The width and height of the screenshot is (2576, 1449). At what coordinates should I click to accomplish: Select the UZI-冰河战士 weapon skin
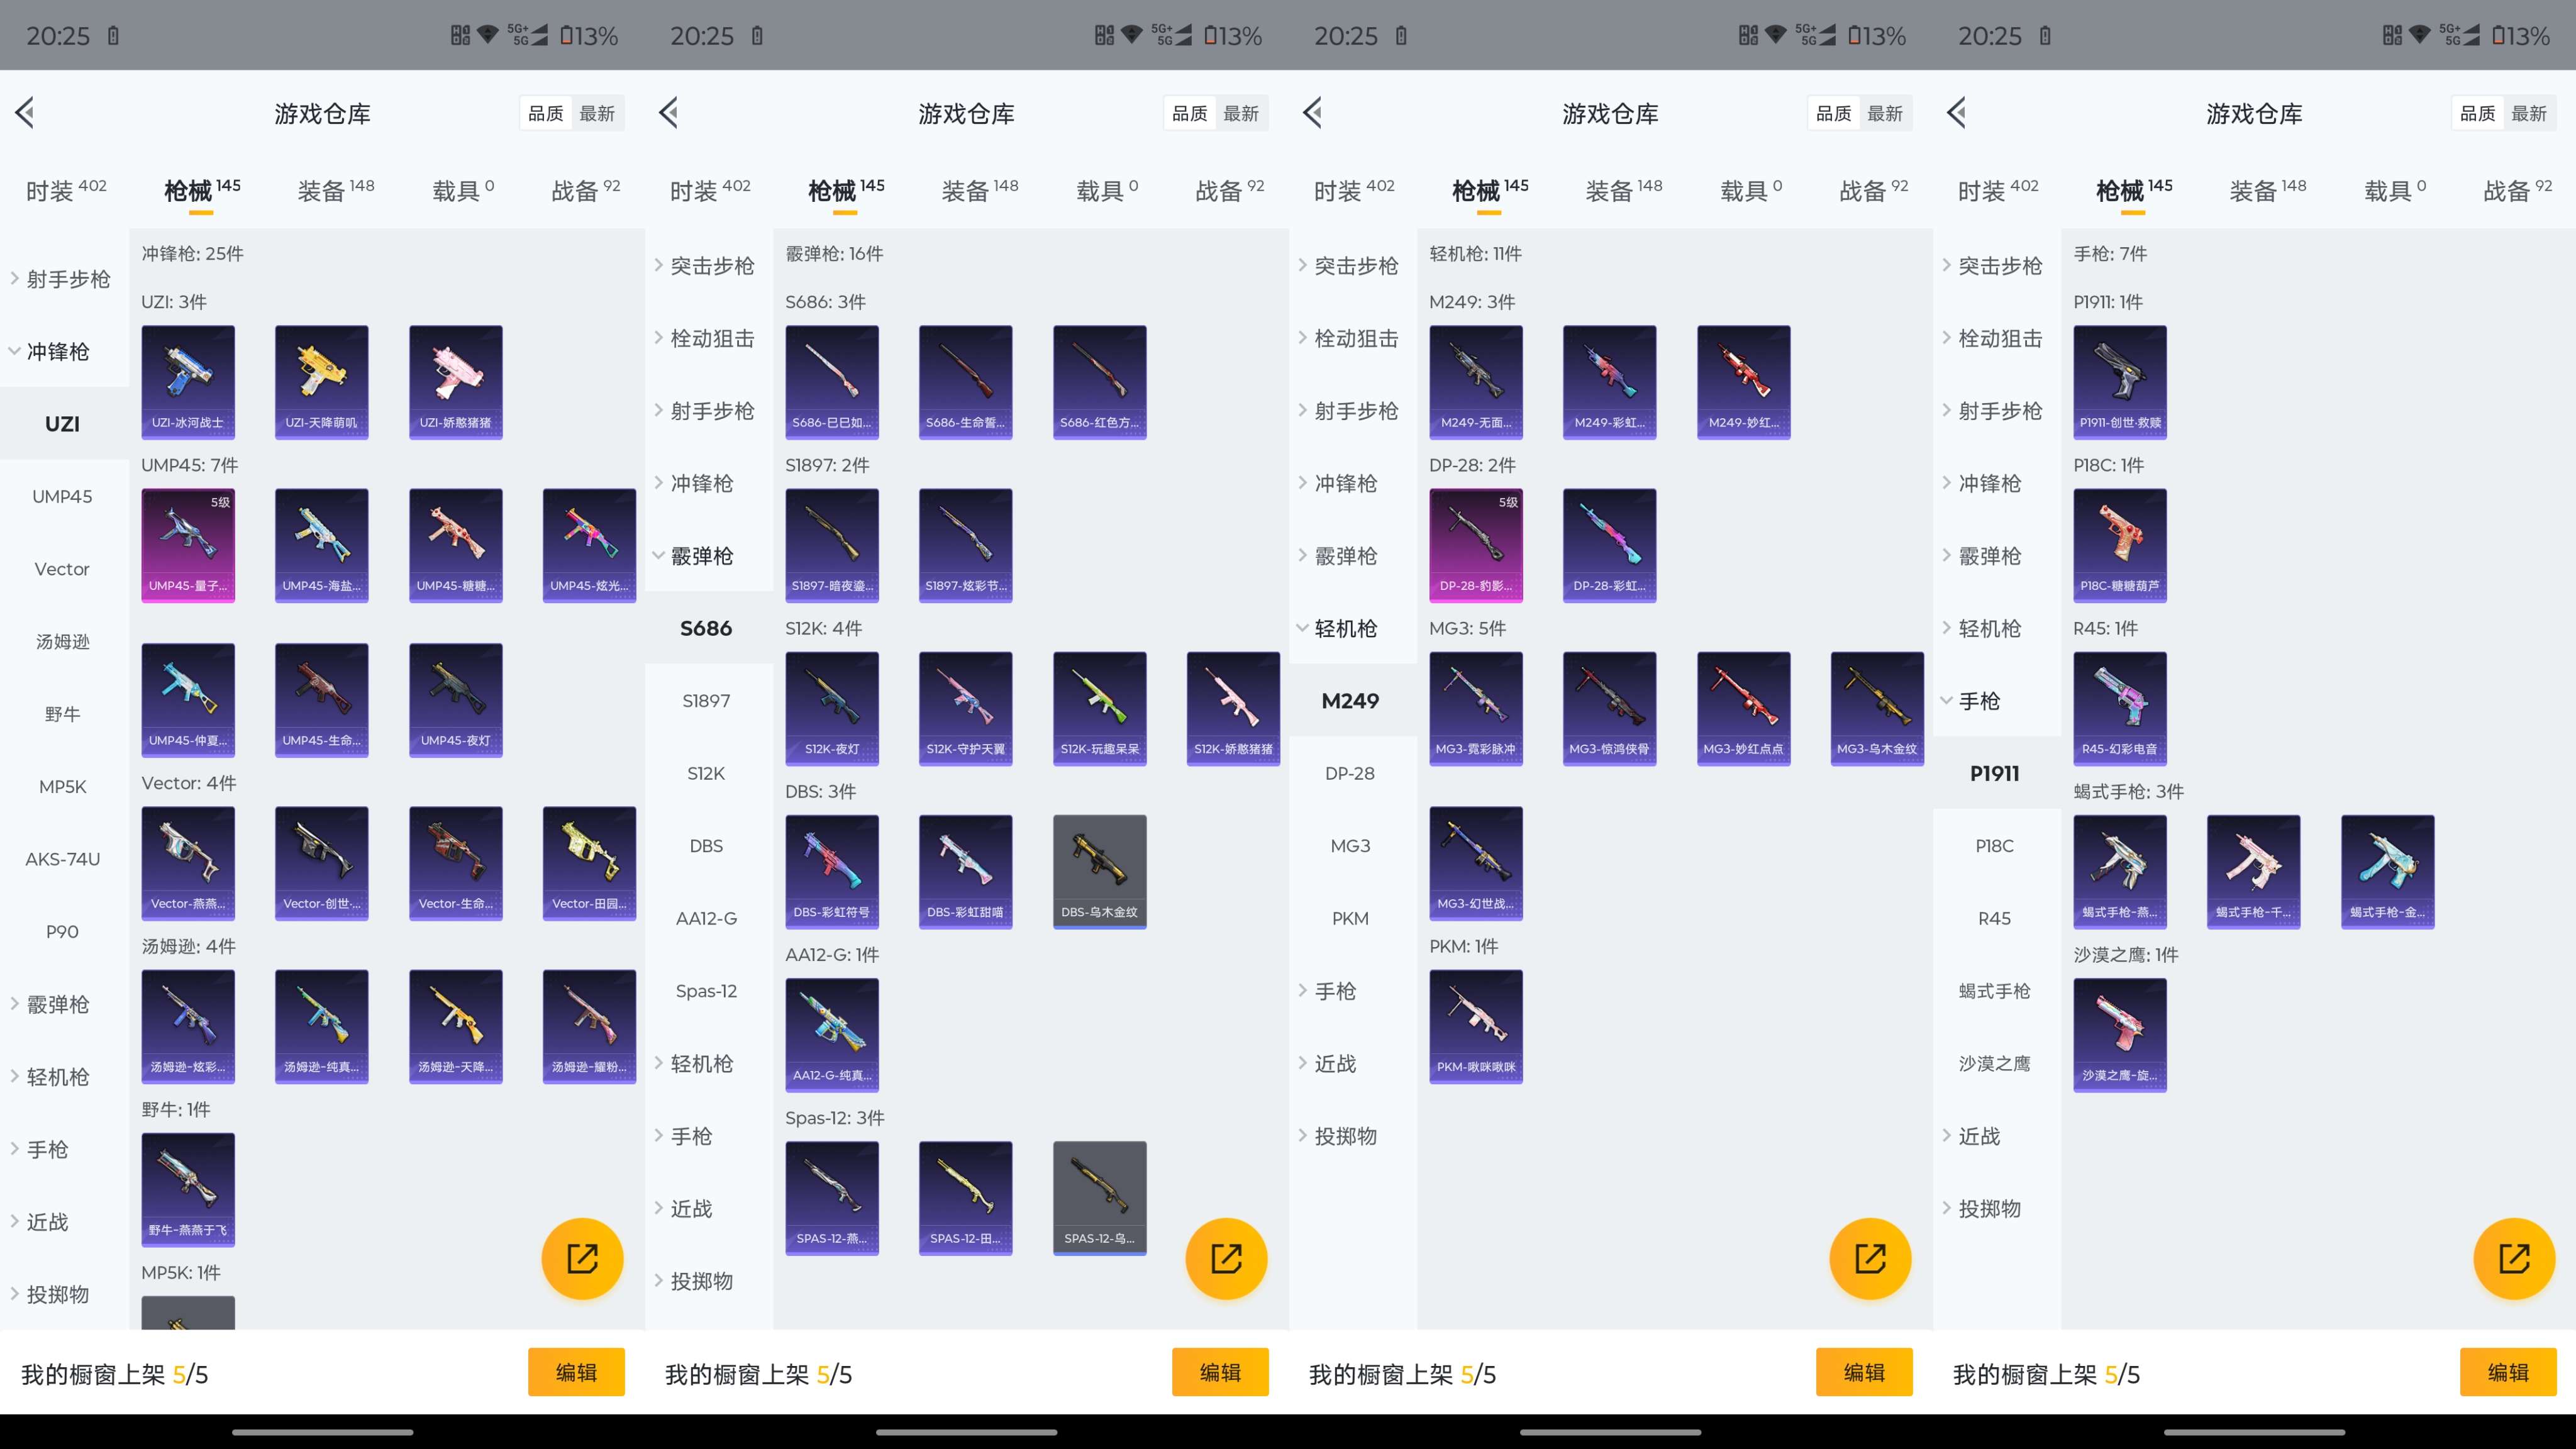[188, 381]
